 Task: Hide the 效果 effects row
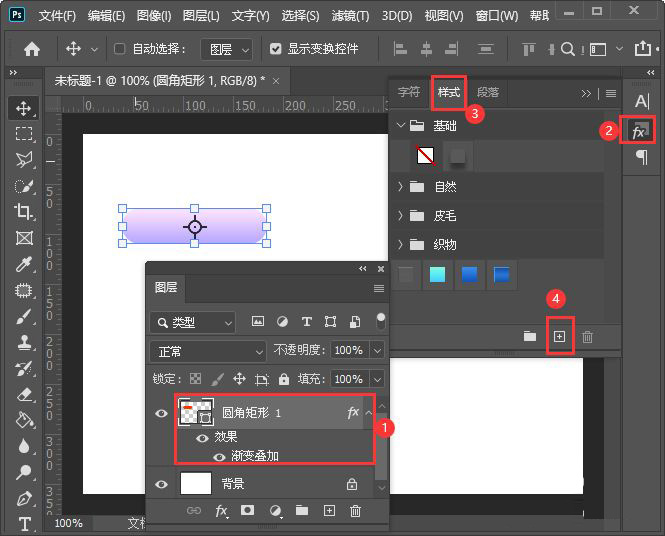coord(202,438)
